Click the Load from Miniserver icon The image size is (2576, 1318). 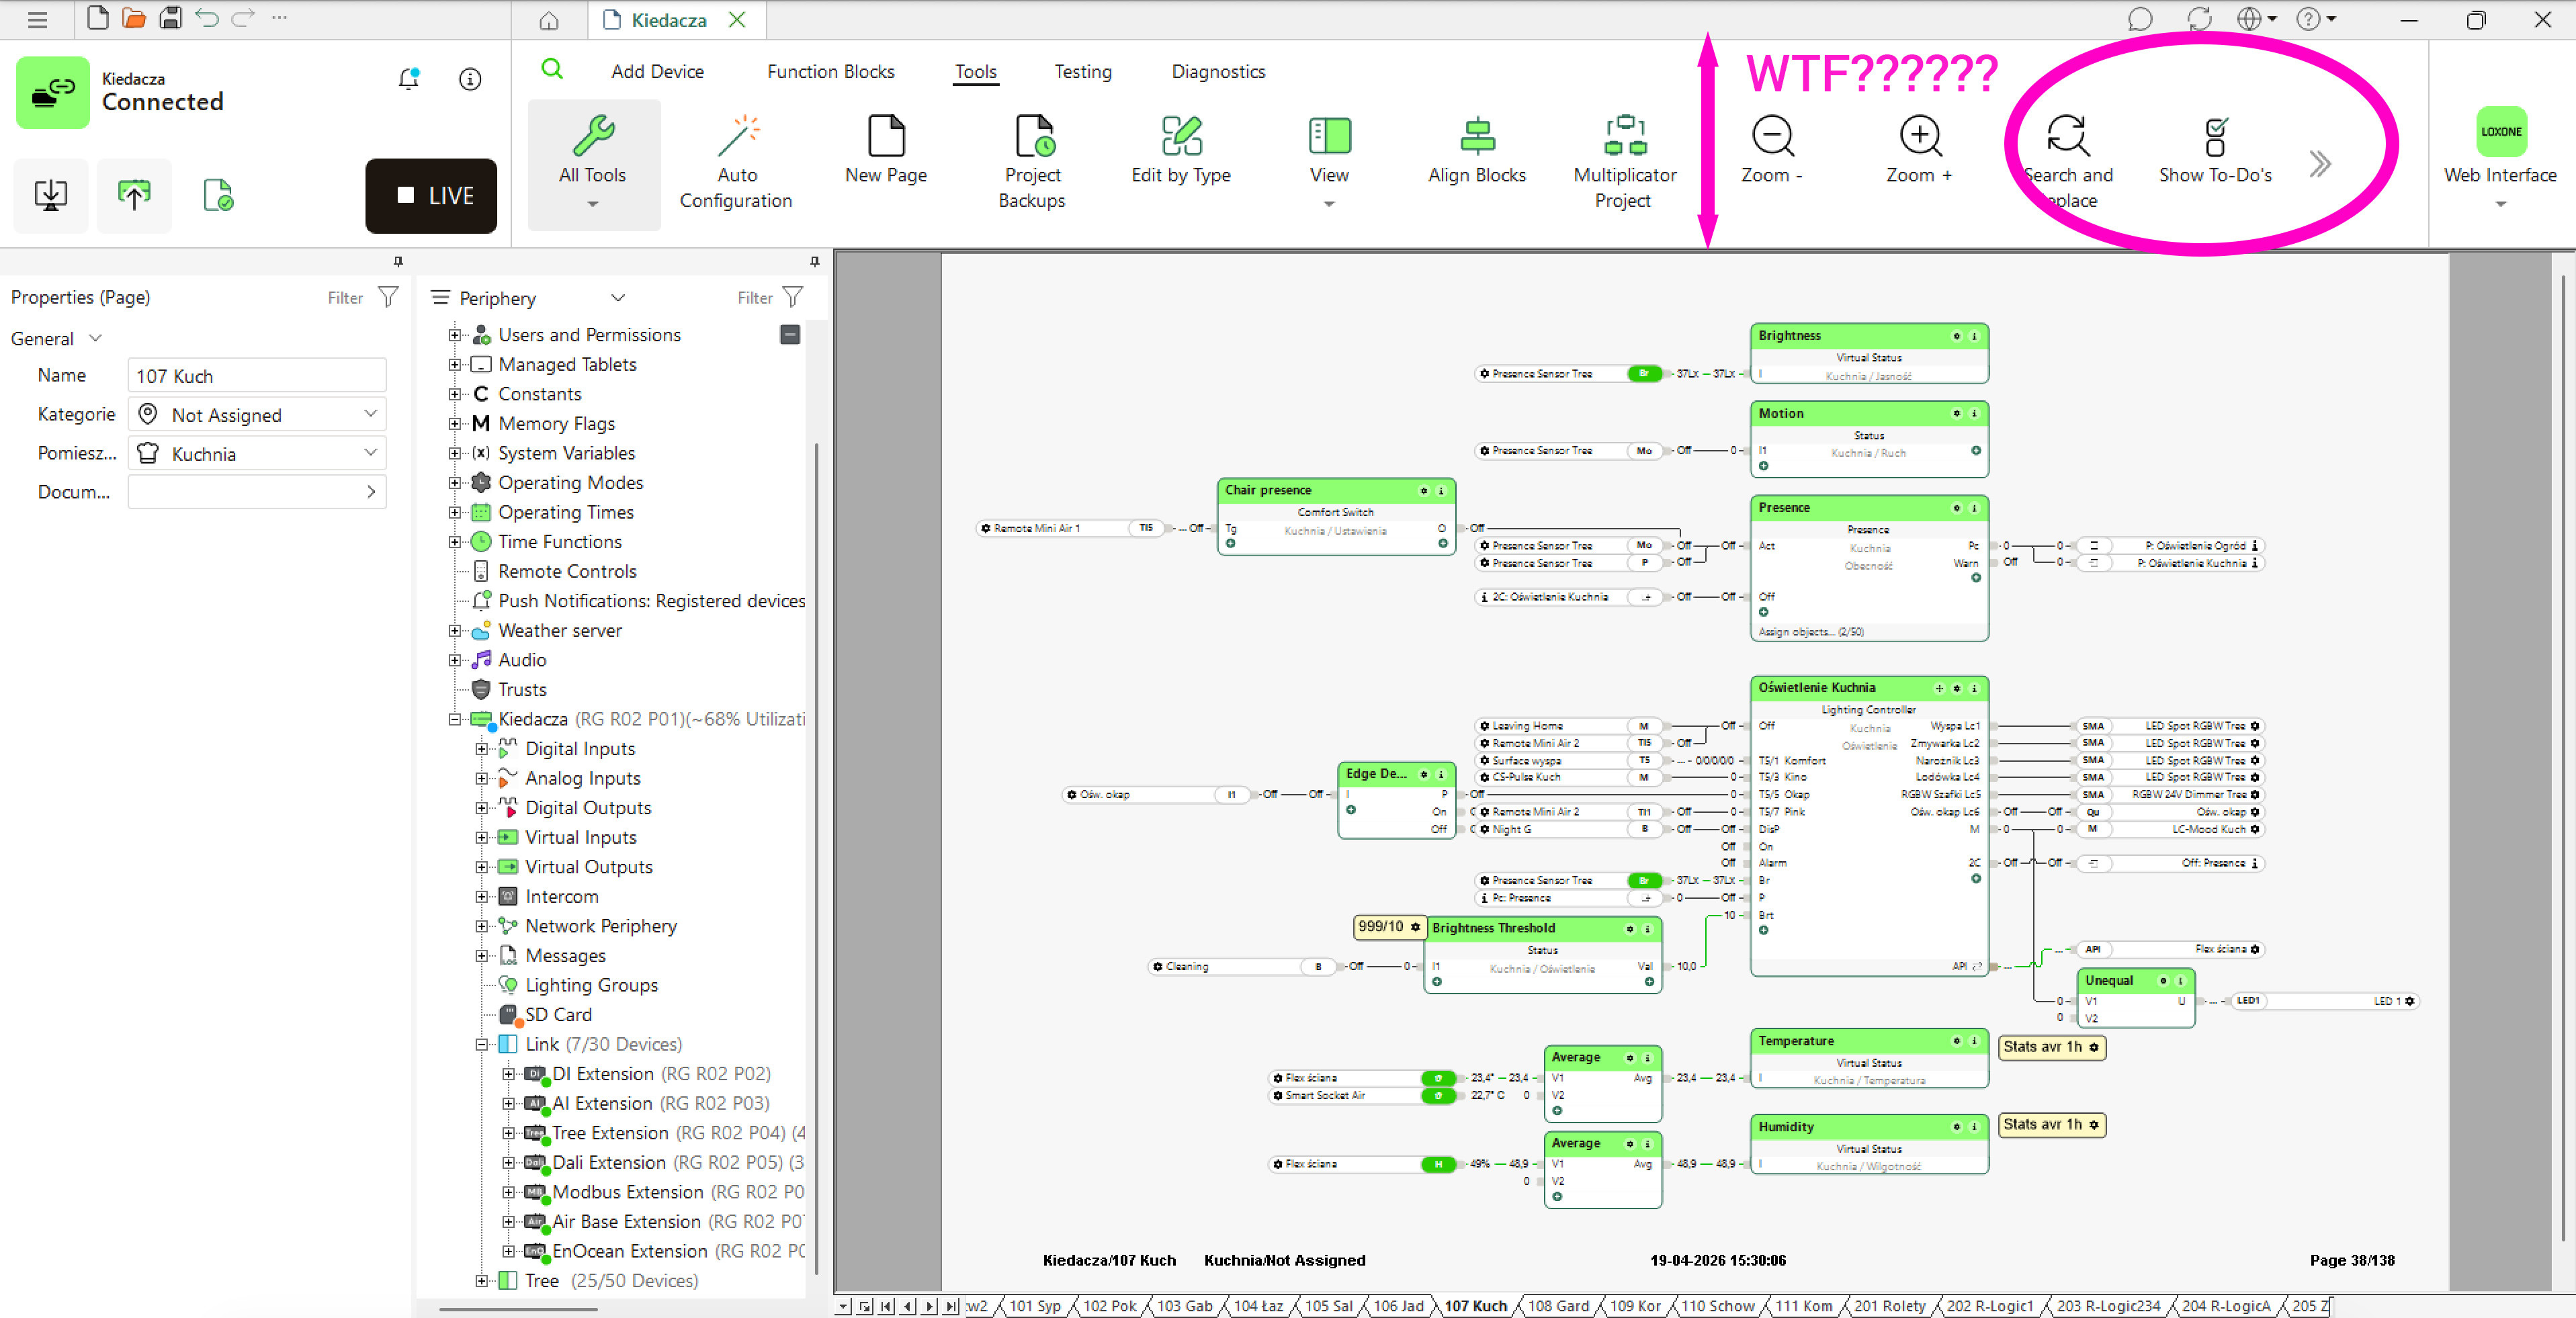click(x=51, y=196)
